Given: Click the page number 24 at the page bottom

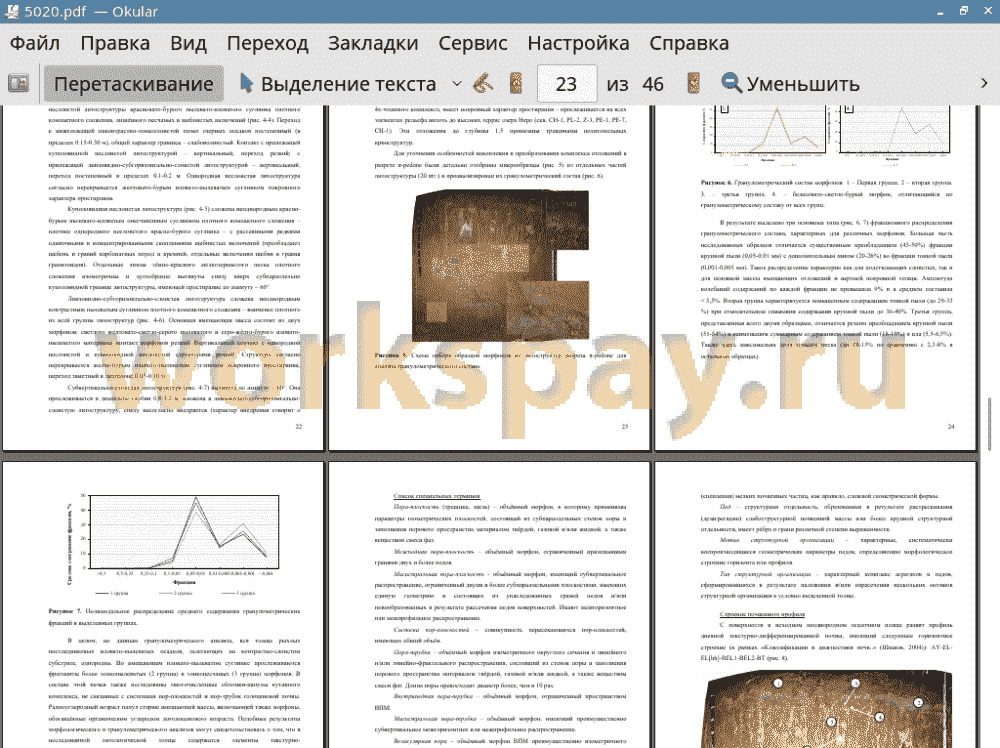Looking at the screenshot, I should coord(951,427).
